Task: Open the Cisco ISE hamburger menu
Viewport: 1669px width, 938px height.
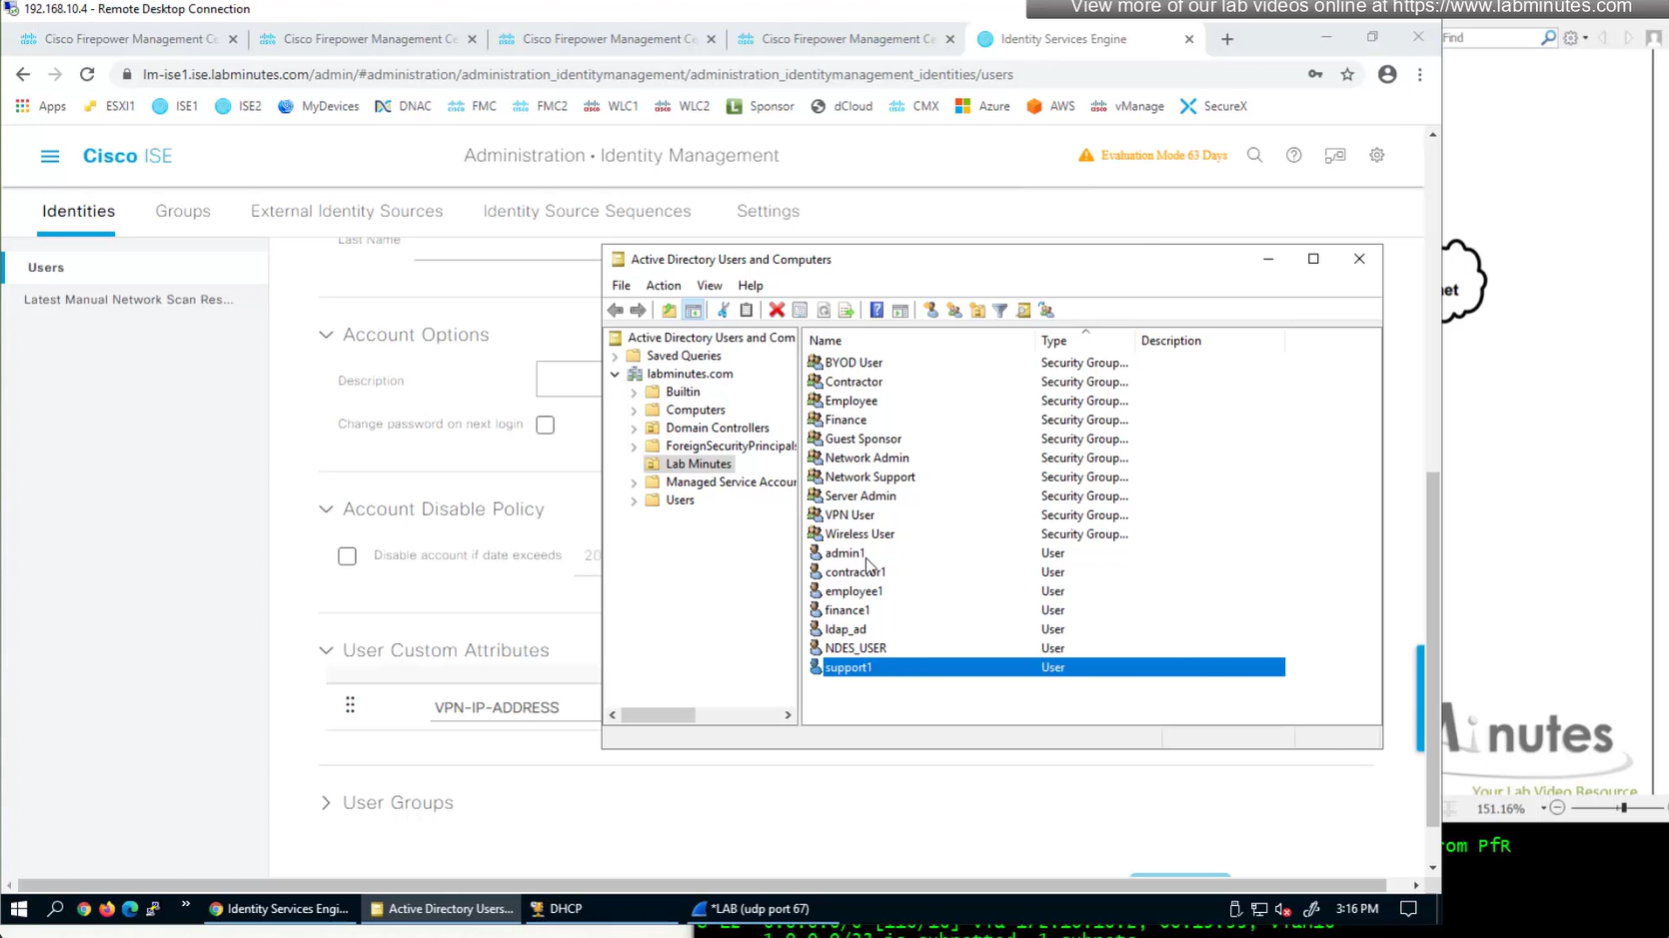Action: (49, 156)
